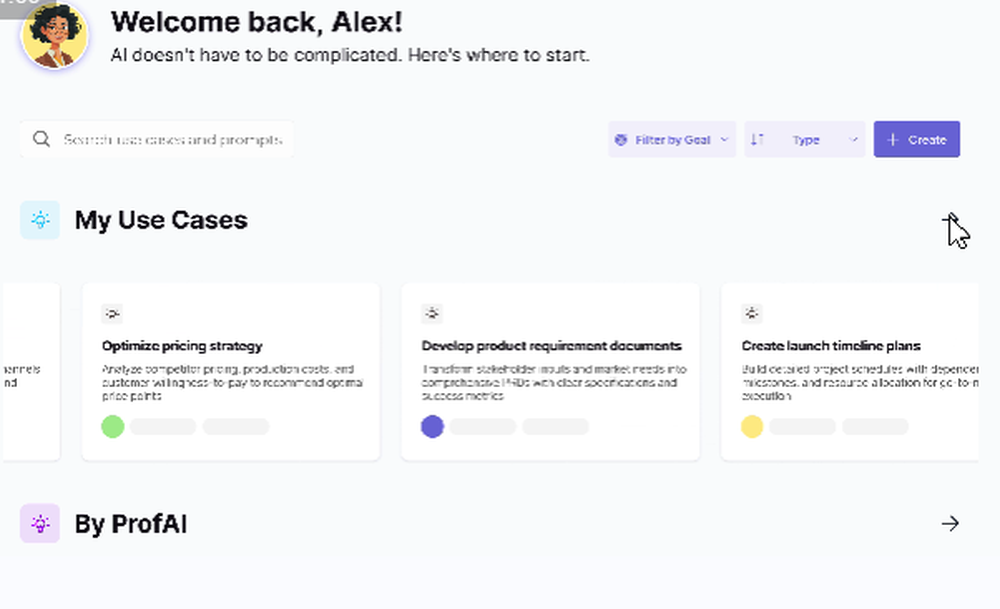1000x609 pixels.
Task: Expand the By ProfAI section
Action: (x=949, y=523)
